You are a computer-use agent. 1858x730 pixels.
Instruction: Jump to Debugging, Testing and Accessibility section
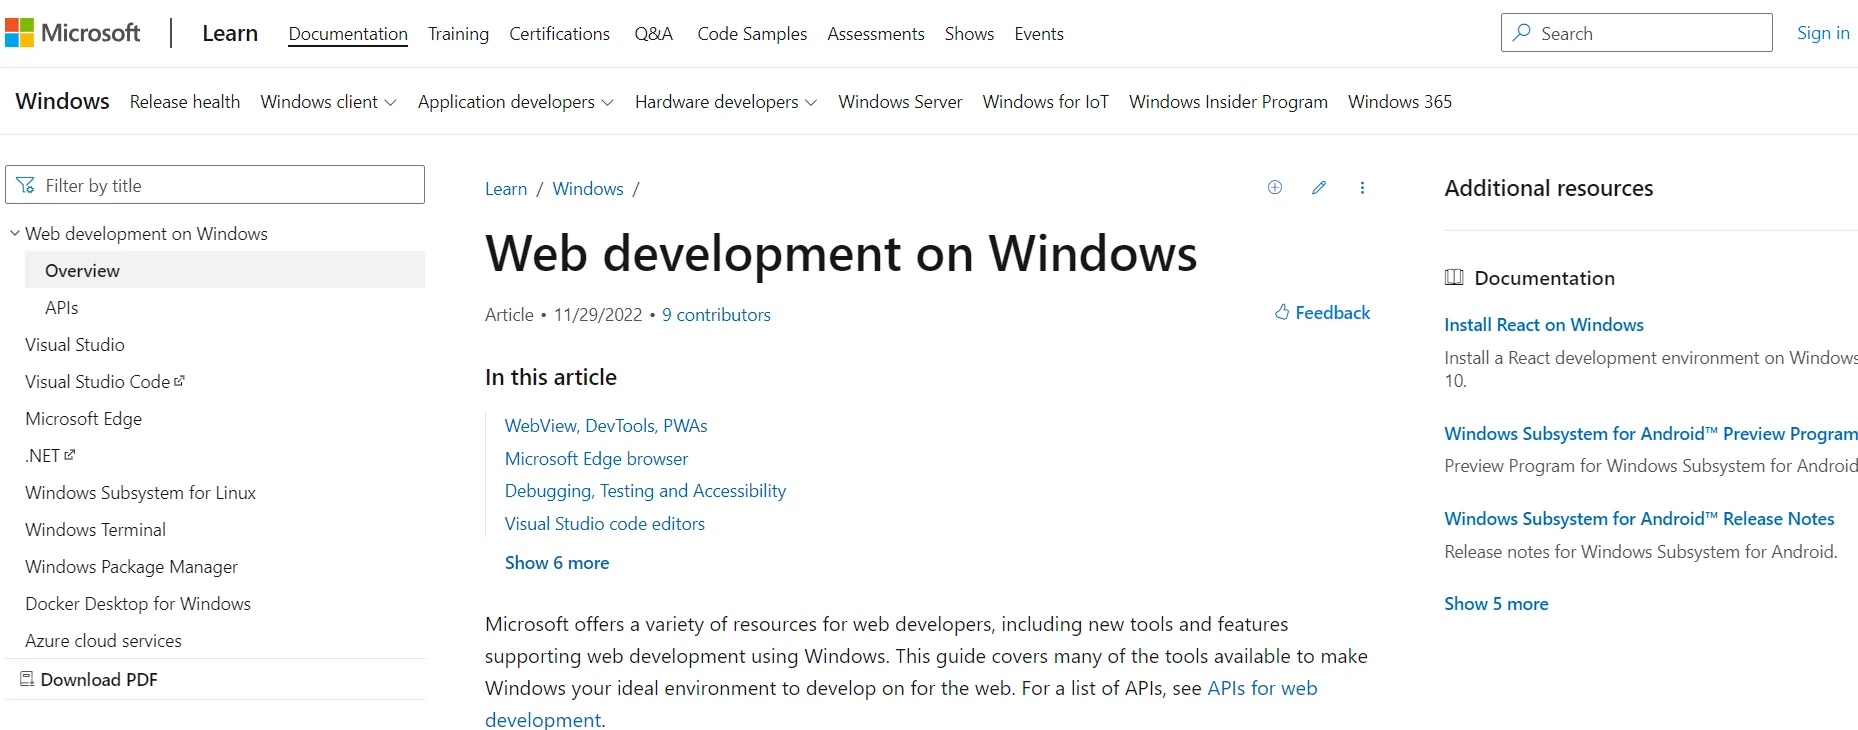coord(645,490)
